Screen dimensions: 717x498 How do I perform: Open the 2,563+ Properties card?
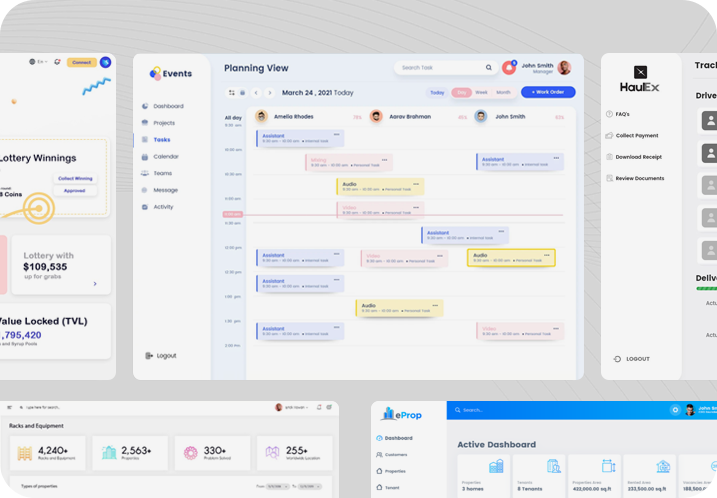tap(130, 453)
